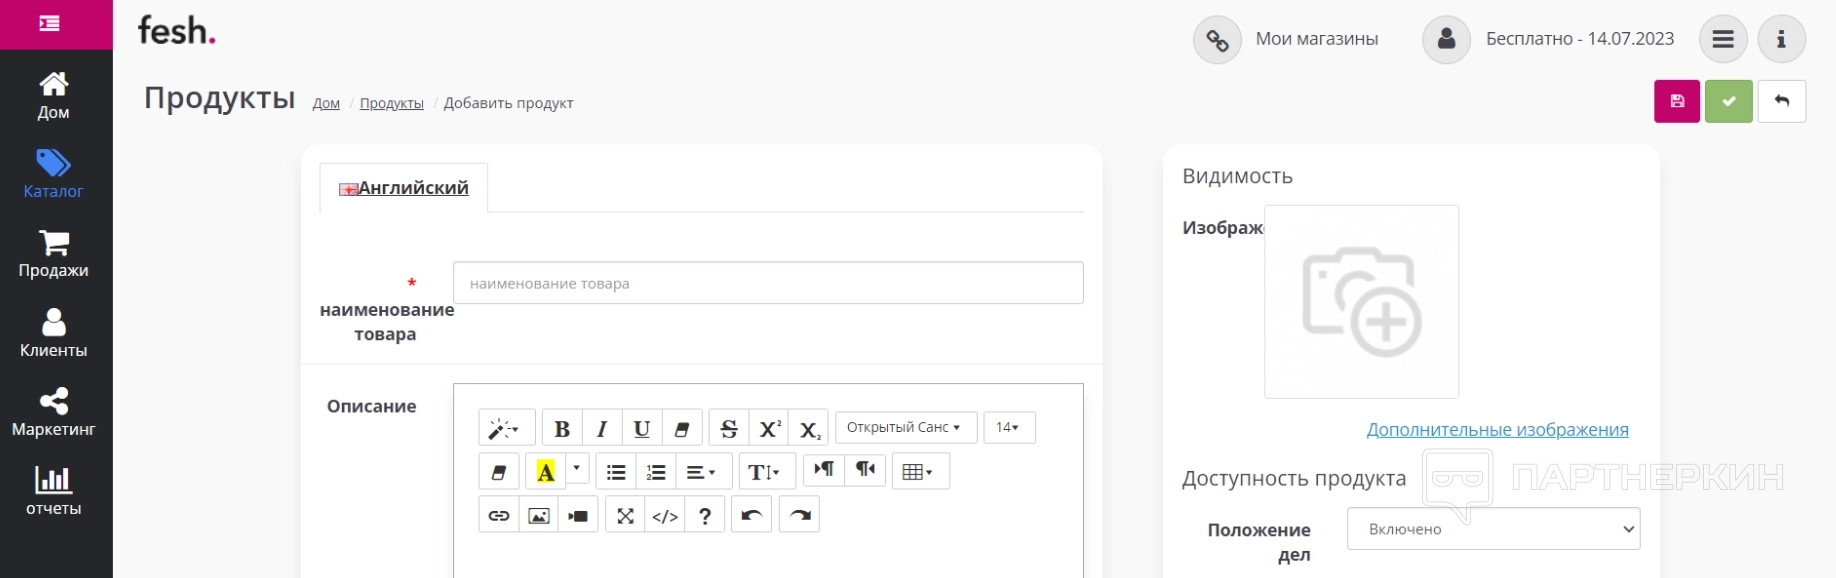Viewport: 1836px width, 578px height.
Task: Click the наименование товара input field
Action: (x=767, y=283)
